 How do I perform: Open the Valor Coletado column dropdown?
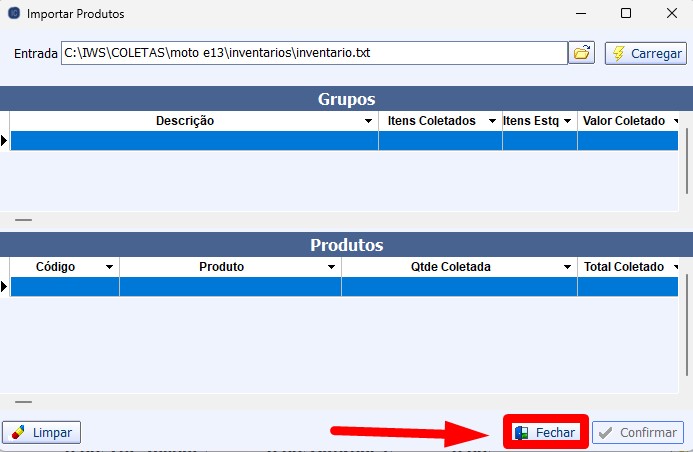[x=676, y=121]
